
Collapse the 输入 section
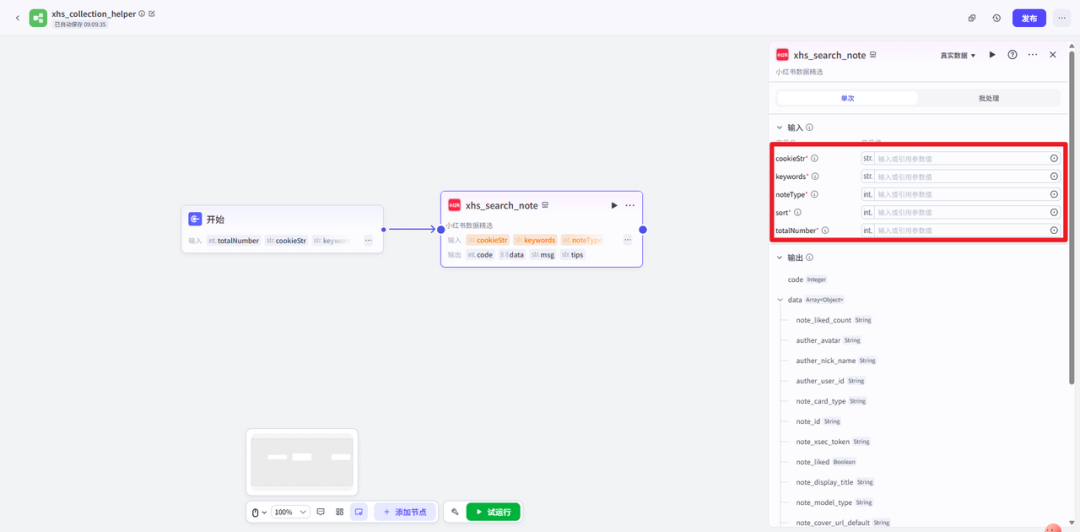[x=780, y=128]
